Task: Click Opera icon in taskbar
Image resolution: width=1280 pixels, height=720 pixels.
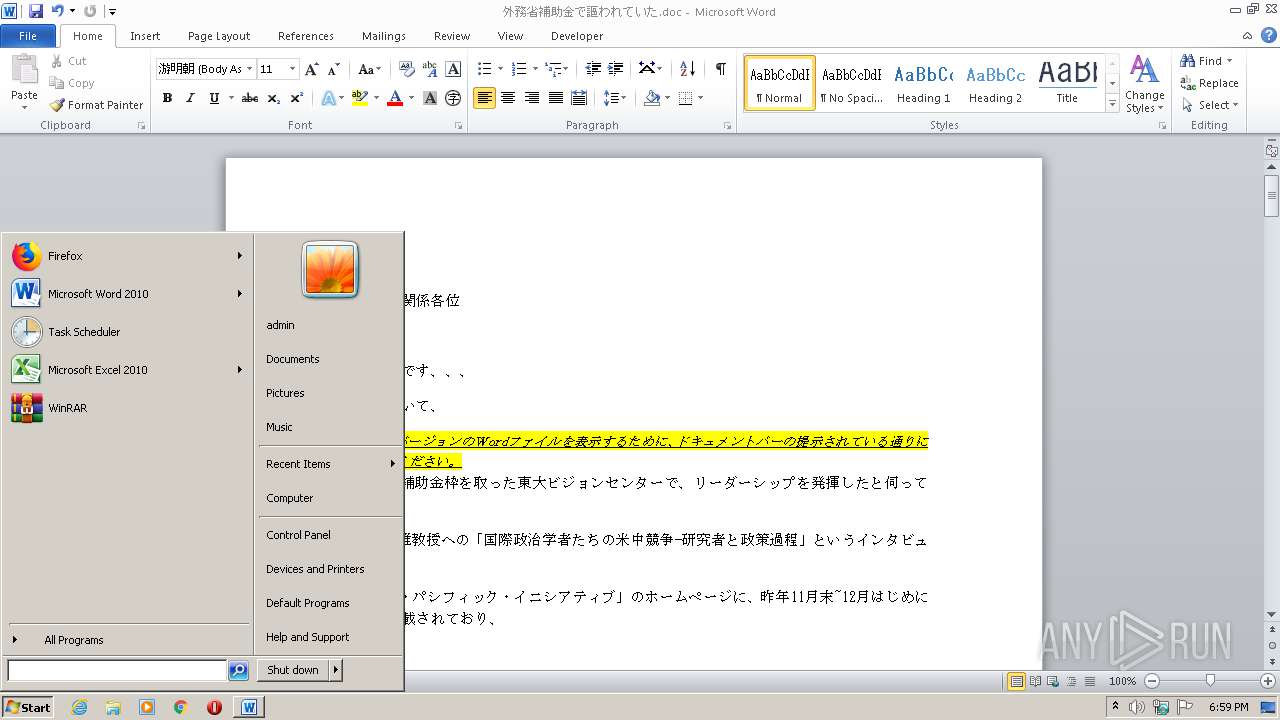Action: [x=214, y=707]
